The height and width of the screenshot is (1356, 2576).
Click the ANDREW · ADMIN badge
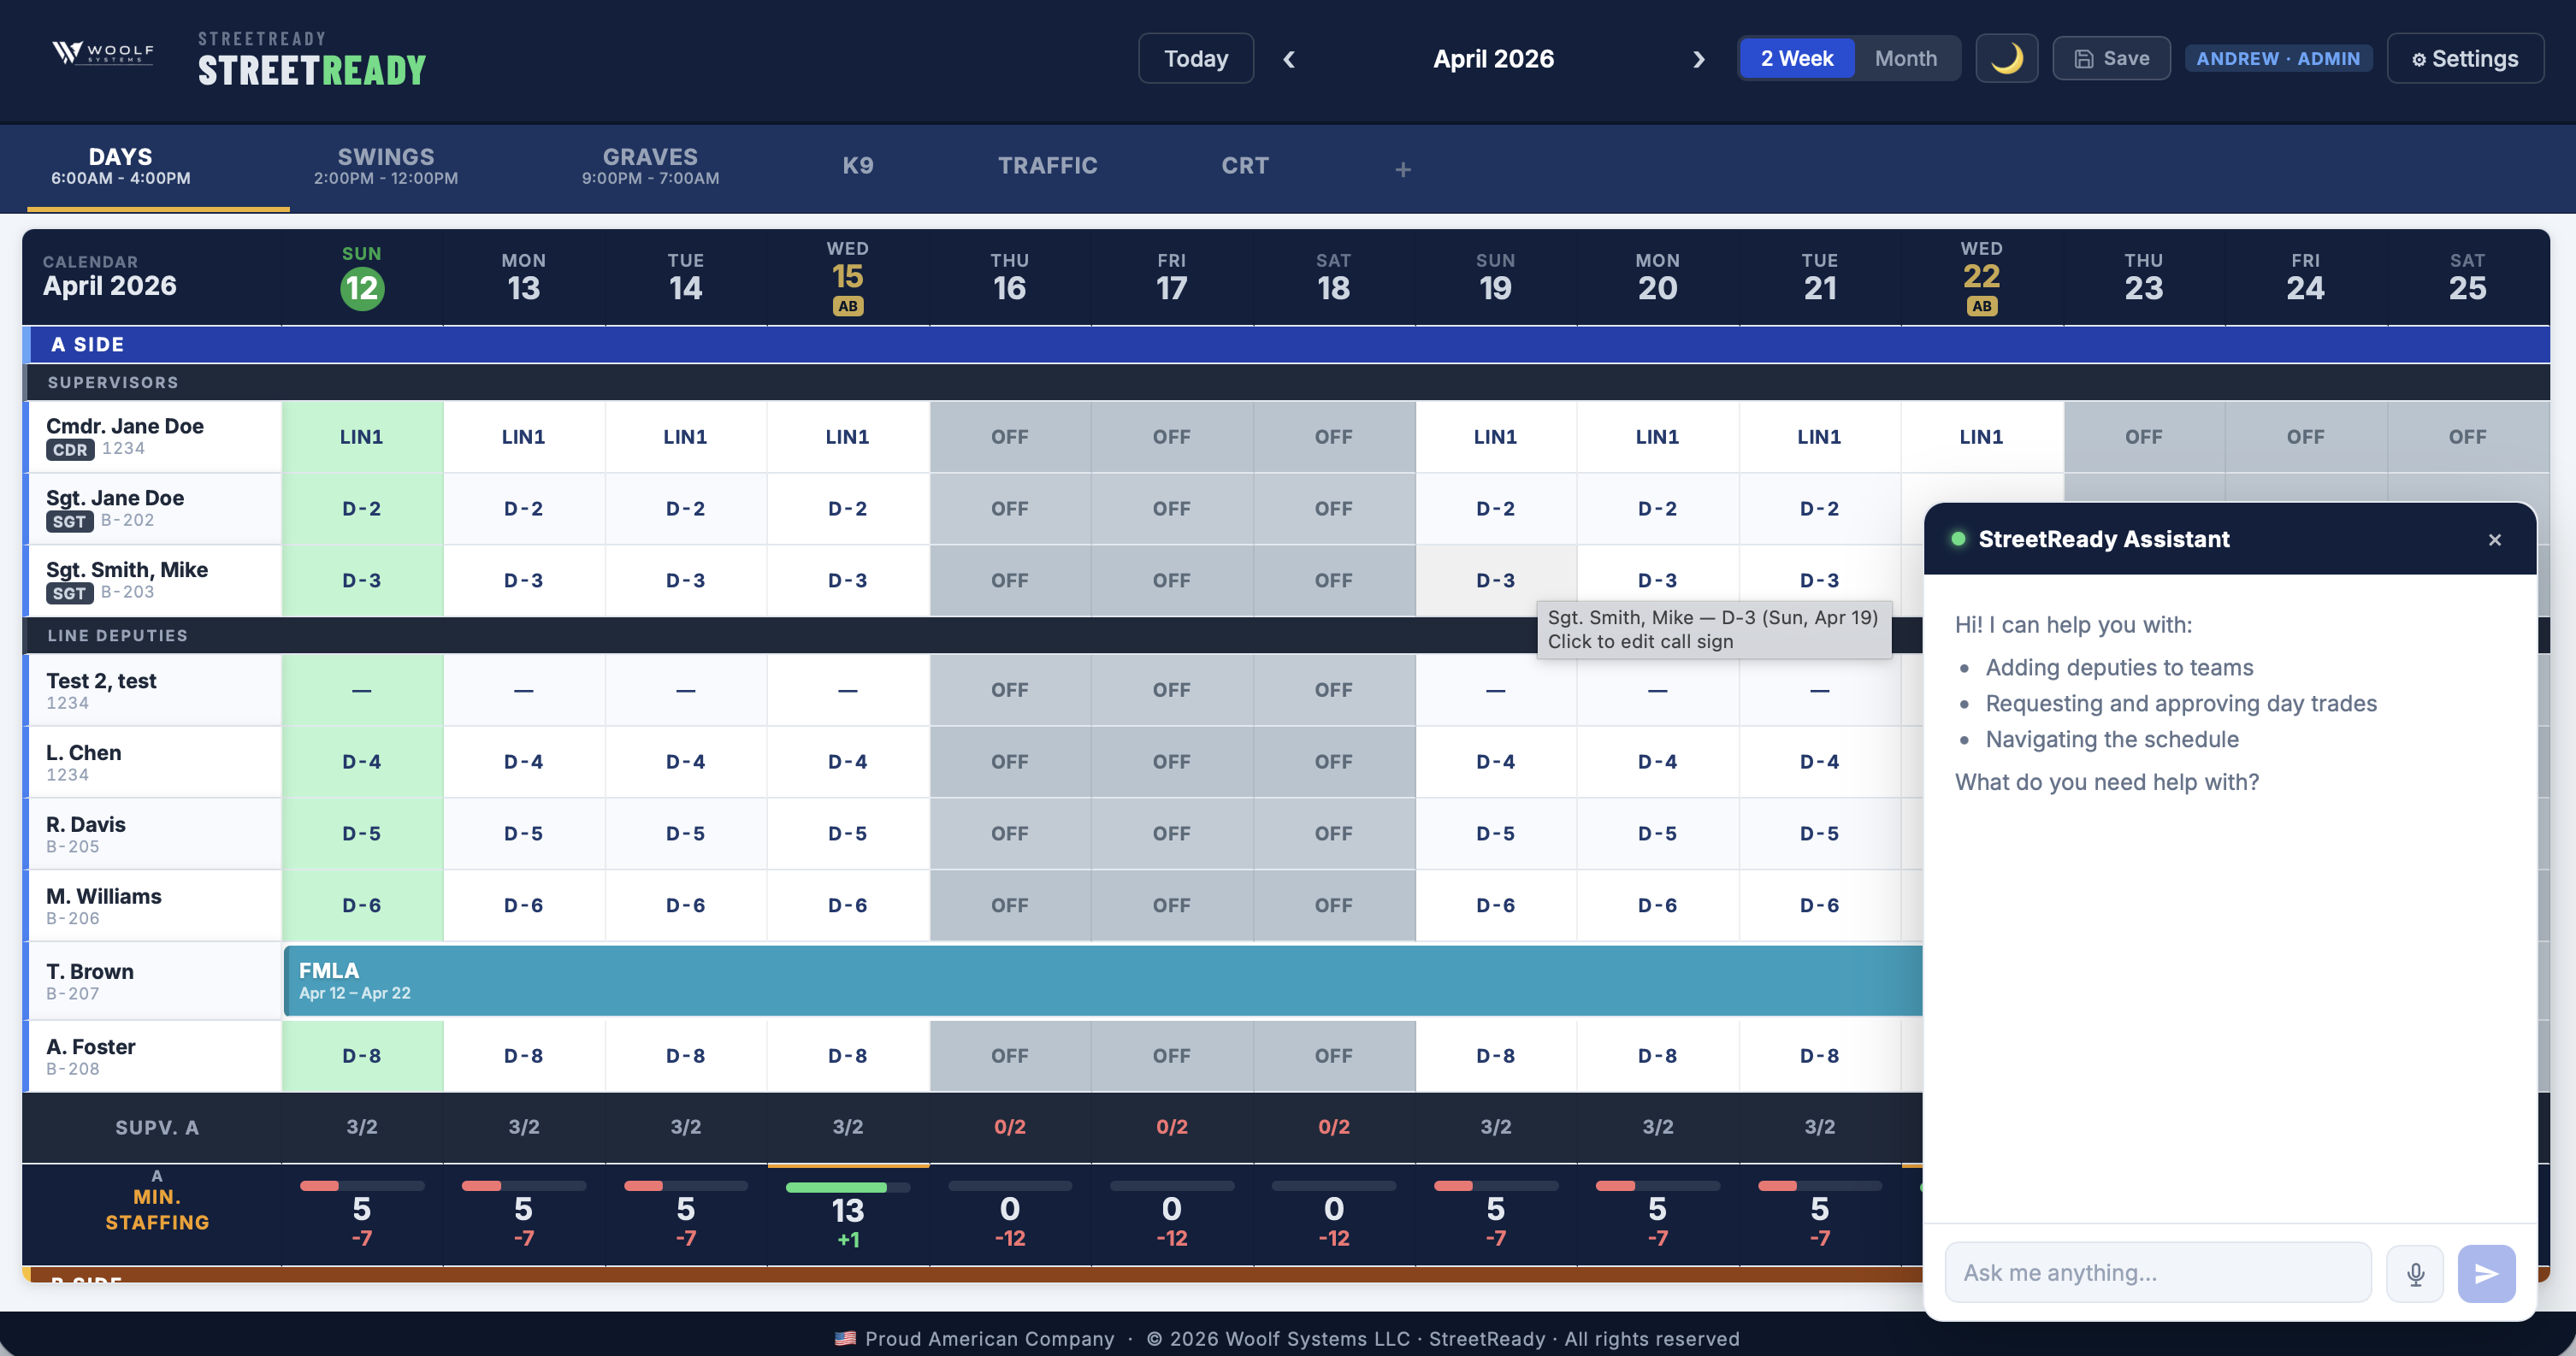[x=2279, y=58]
